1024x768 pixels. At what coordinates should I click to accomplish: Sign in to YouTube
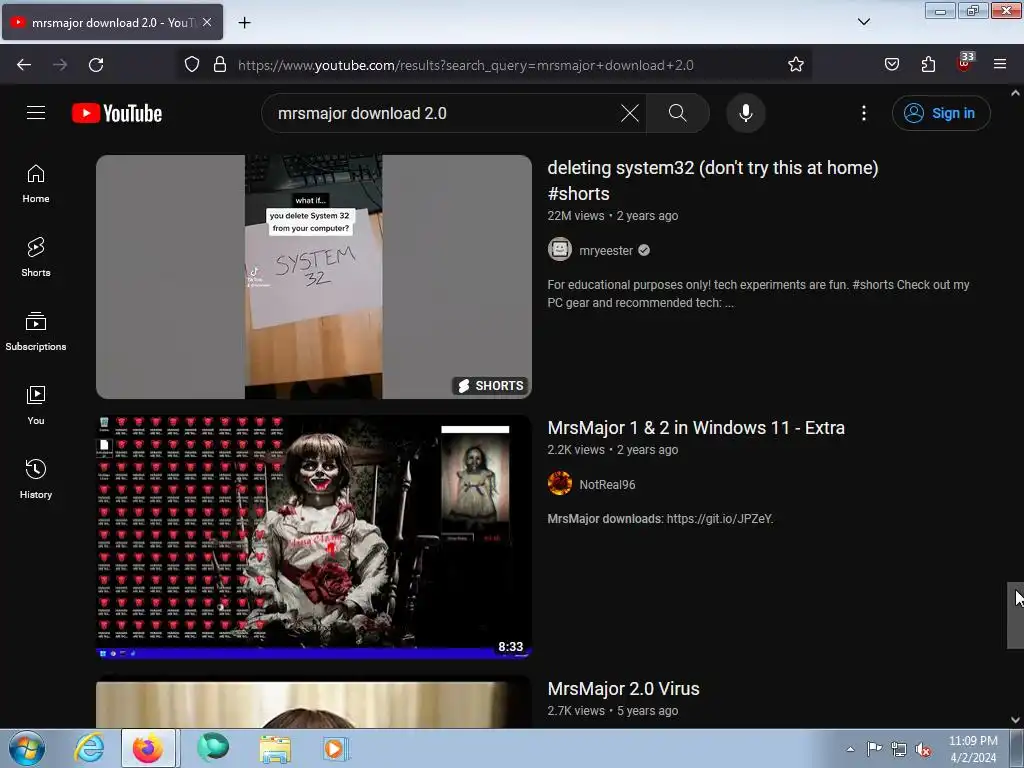click(x=941, y=113)
